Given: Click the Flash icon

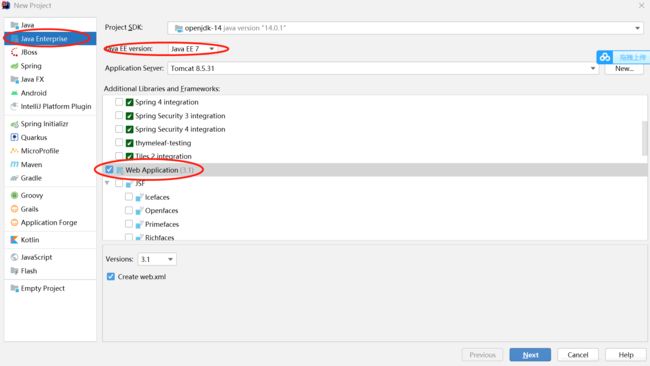Looking at the screenshot, I should tap(15, 271).
